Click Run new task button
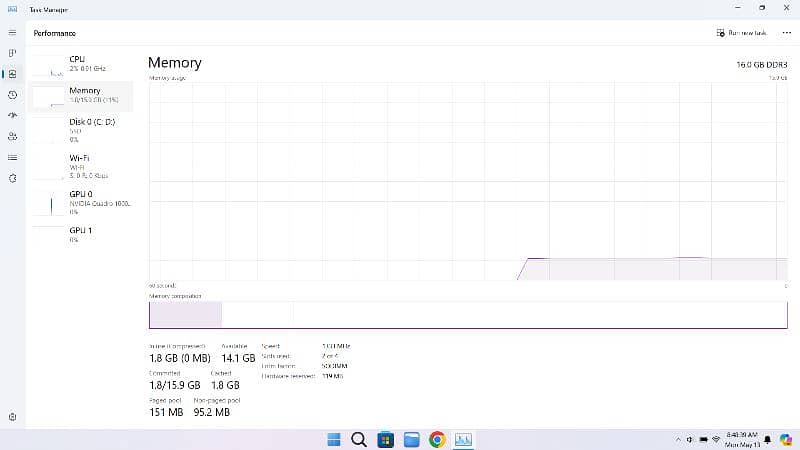The height and width of the screenshot is (450, 800). point(742,33)
